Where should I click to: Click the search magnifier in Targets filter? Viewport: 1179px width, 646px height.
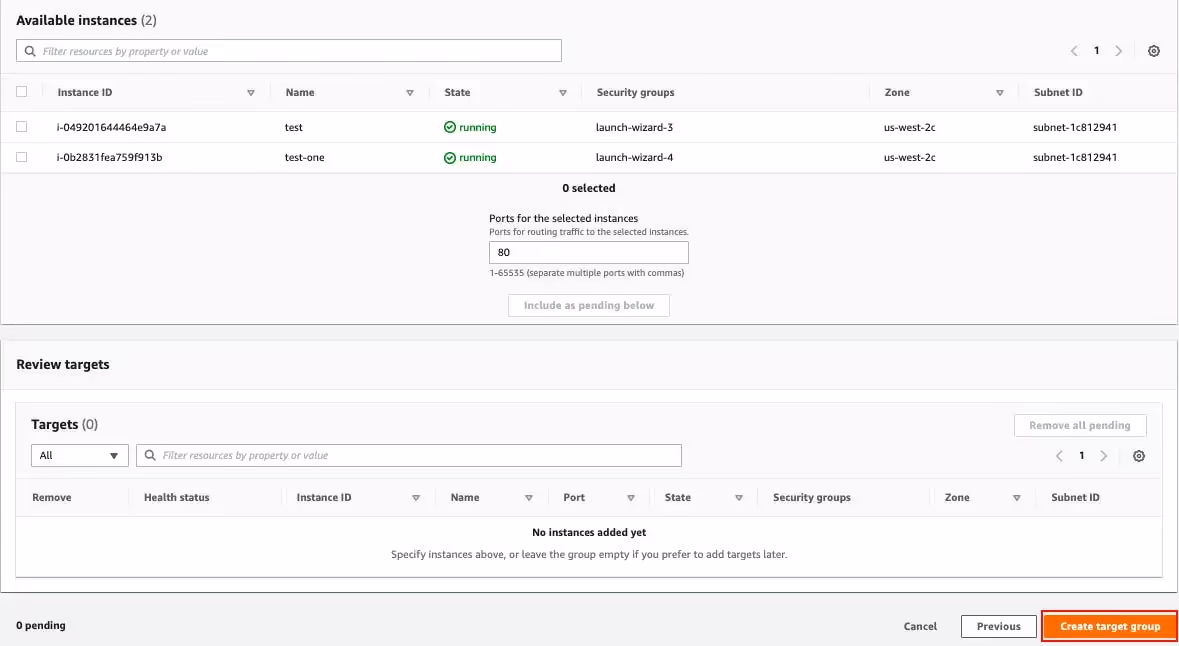[x=150, y=455]
